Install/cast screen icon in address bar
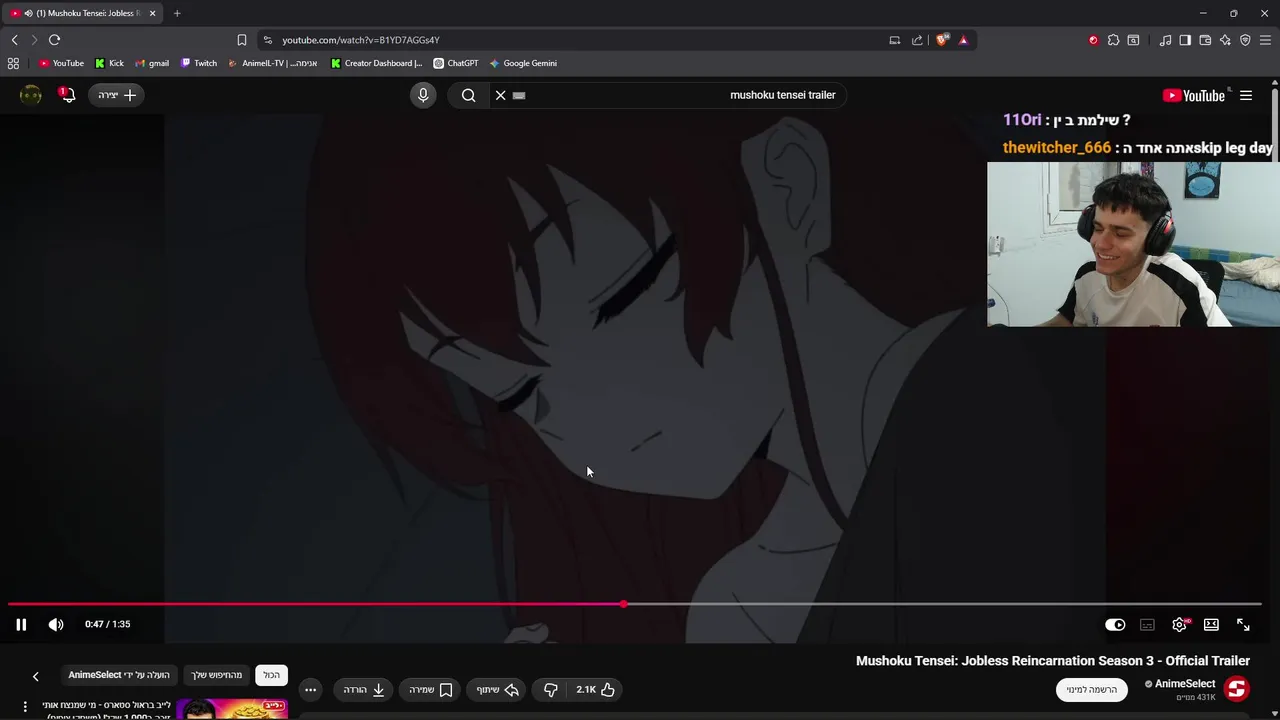 tap(895, 40)
